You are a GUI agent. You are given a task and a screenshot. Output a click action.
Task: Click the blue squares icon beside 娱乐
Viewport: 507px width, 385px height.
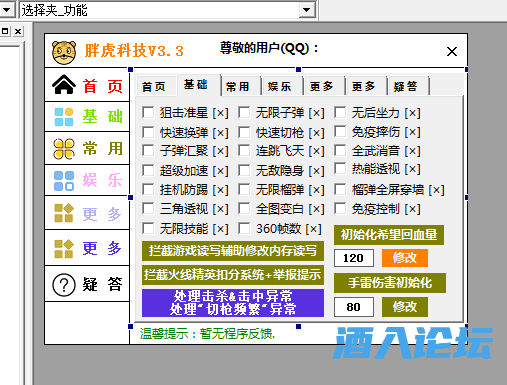coord(64,181)
